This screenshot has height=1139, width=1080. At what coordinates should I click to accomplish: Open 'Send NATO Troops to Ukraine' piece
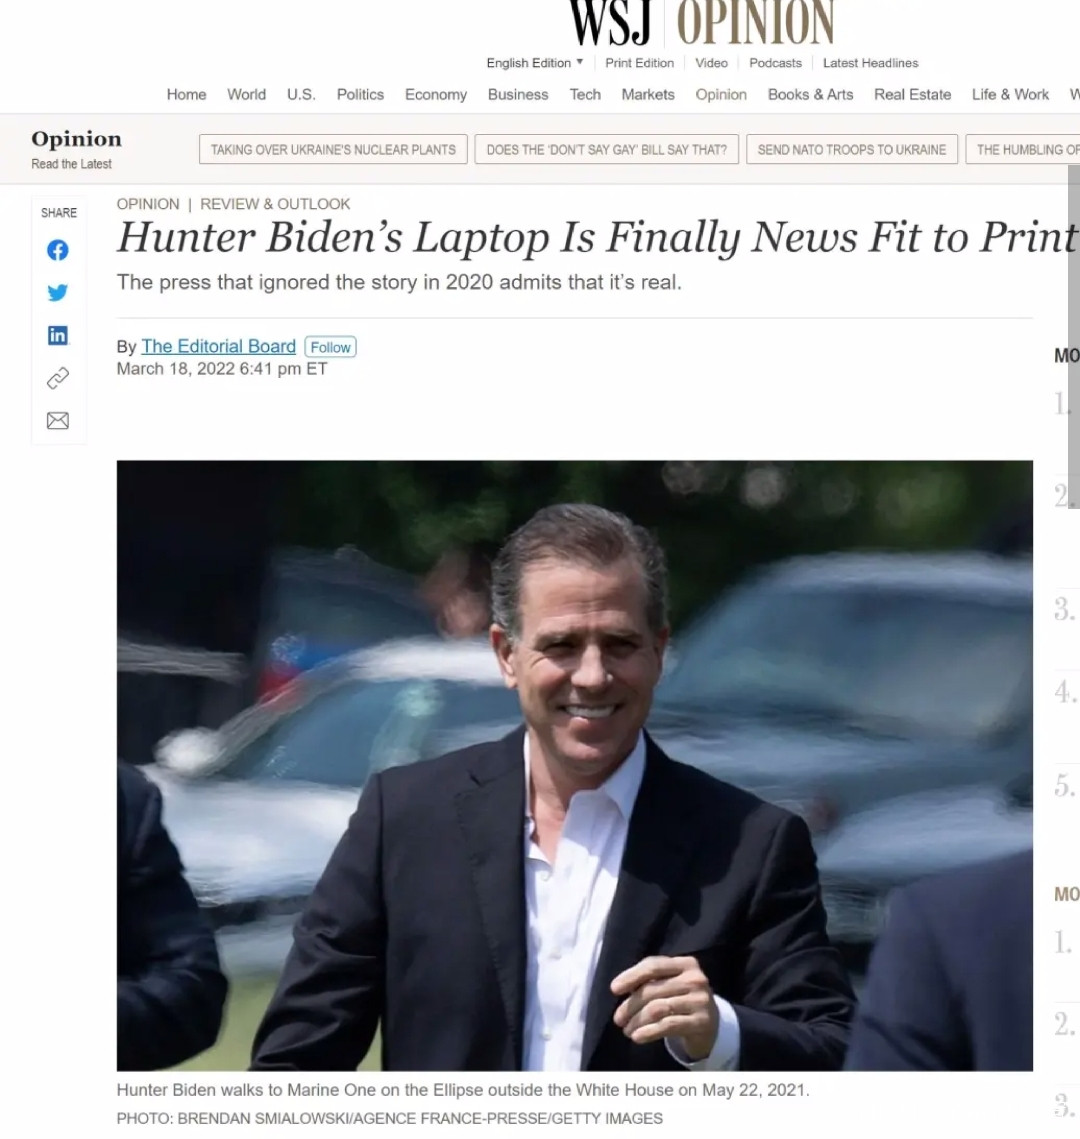click(x=852, y=149)
